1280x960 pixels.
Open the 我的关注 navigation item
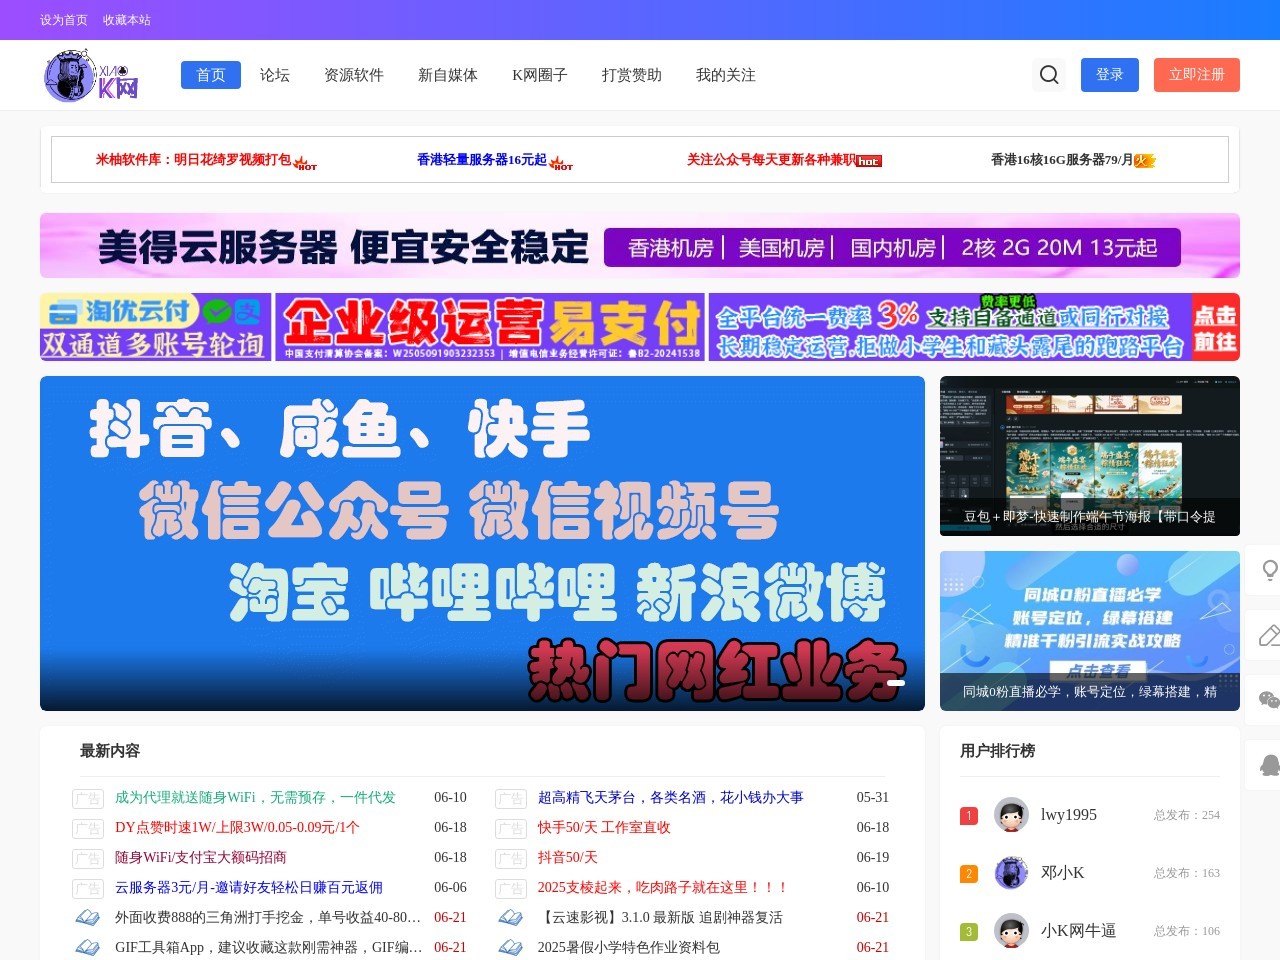pyautogui.click(x=726, y=75)
